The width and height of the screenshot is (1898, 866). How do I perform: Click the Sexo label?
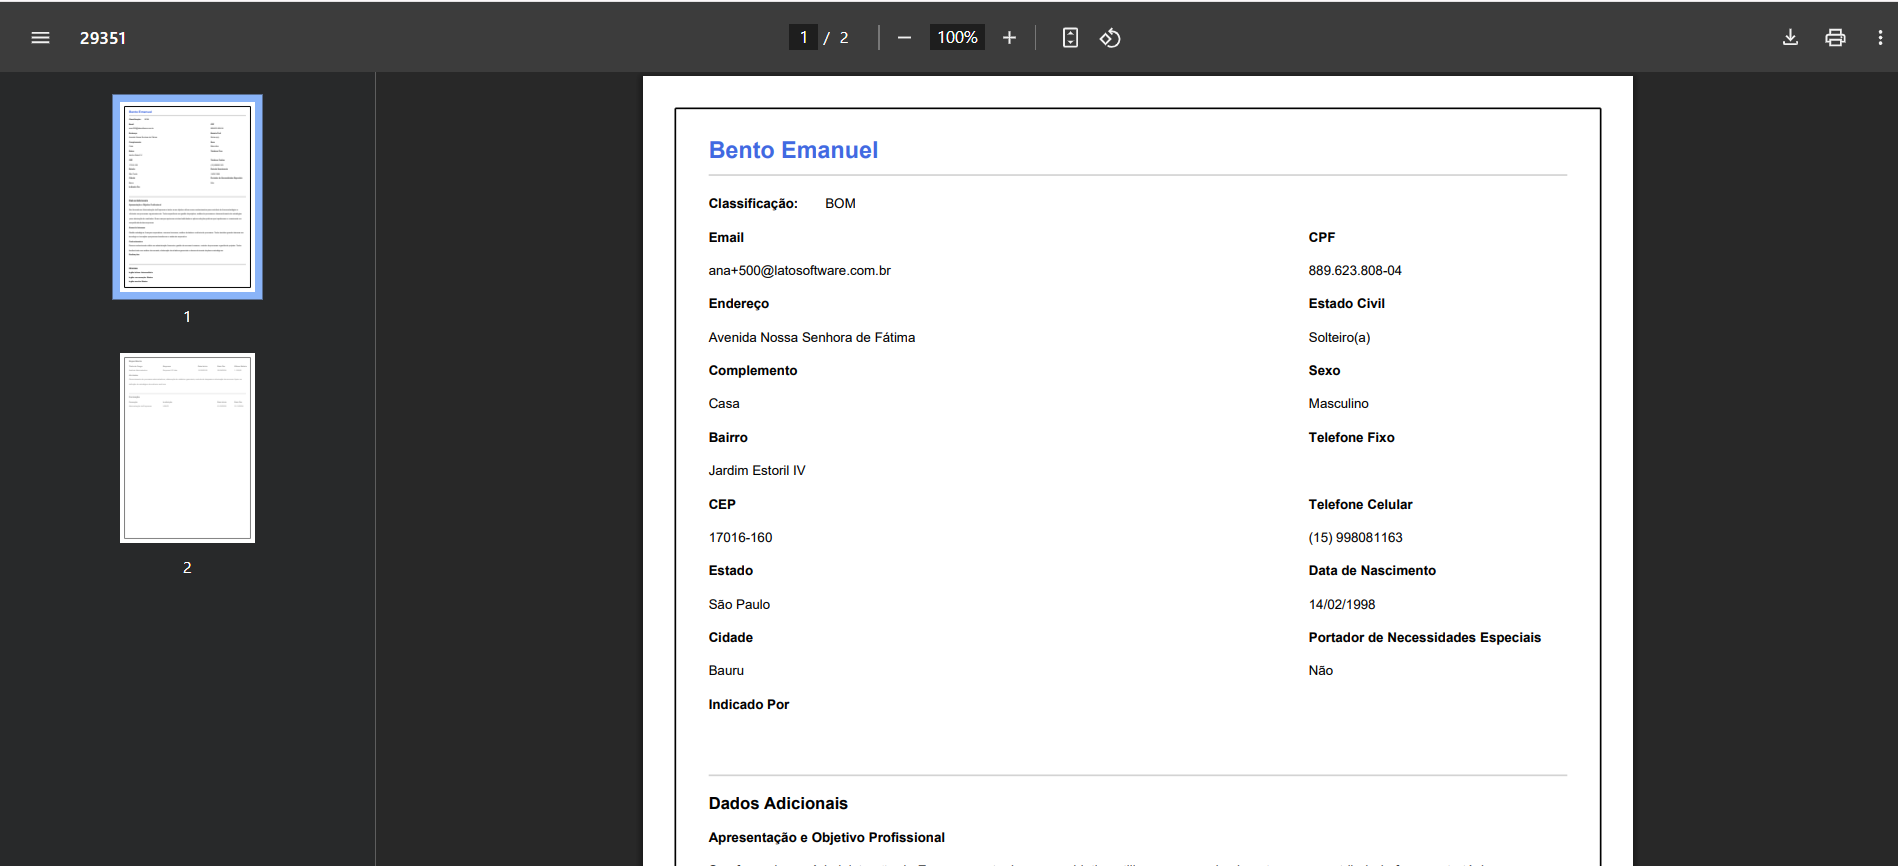[1324, 370]
